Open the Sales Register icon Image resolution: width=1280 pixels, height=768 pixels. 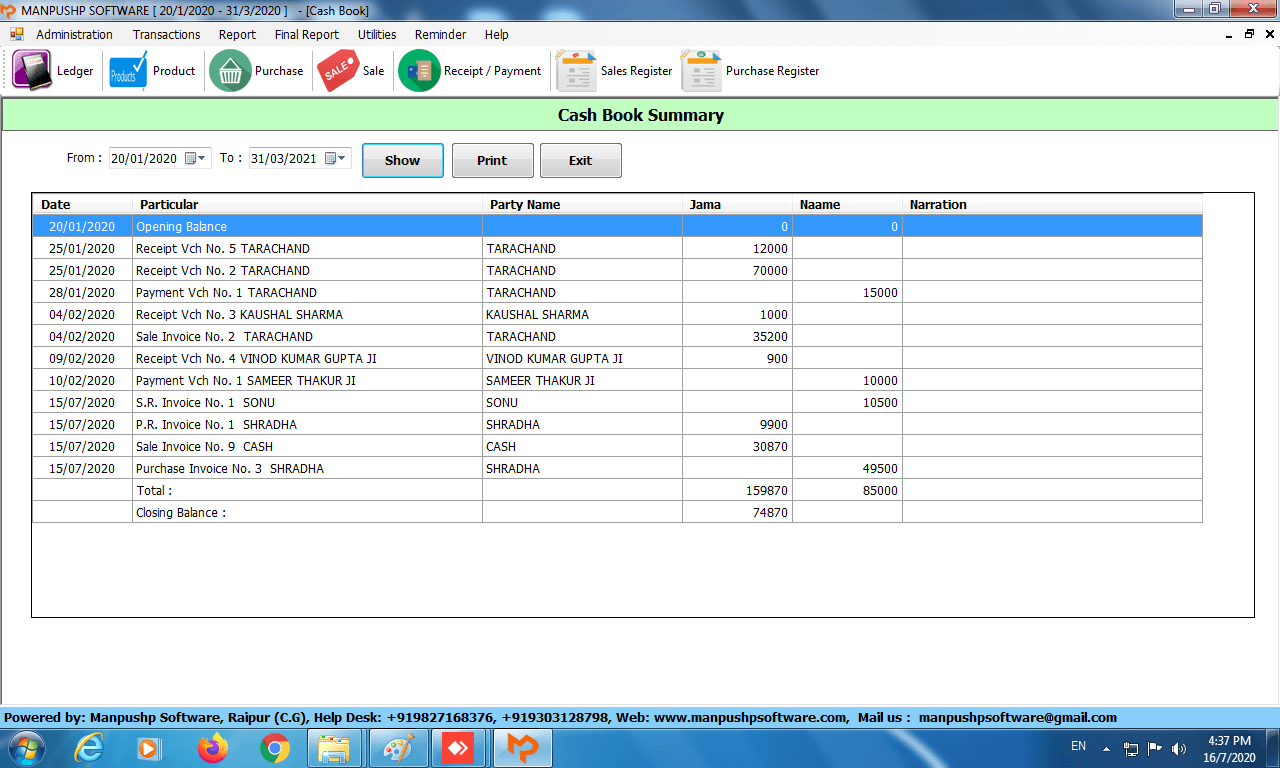[x=575, y=71]
